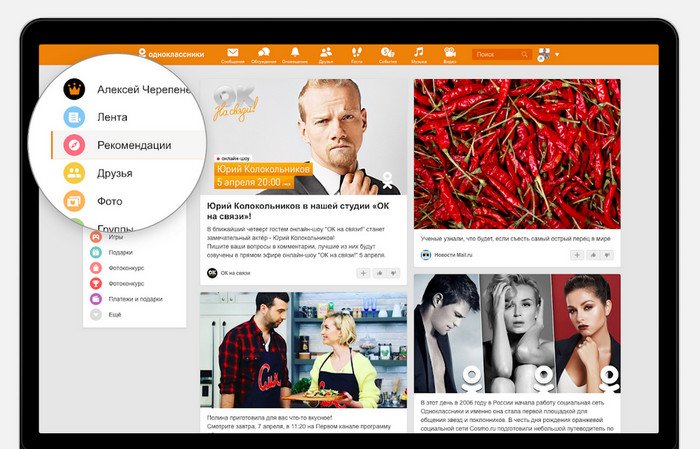Image resolution: width=700 pixels, height=449 pixels.
Task: Click the Поиск search field
Action: (502, 54)
